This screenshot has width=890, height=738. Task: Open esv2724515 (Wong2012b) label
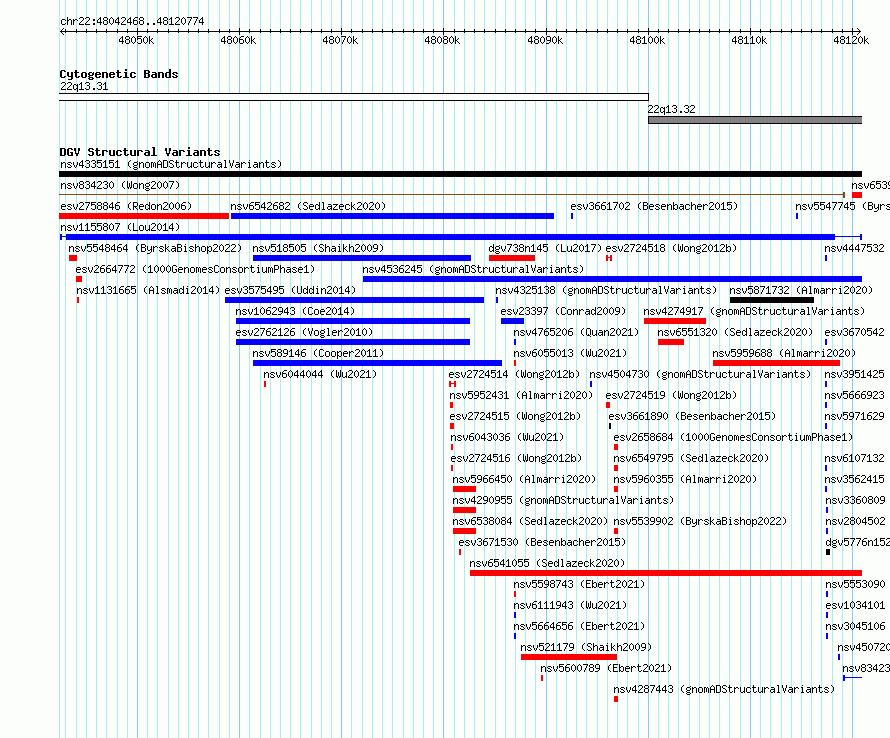point(515,417)
